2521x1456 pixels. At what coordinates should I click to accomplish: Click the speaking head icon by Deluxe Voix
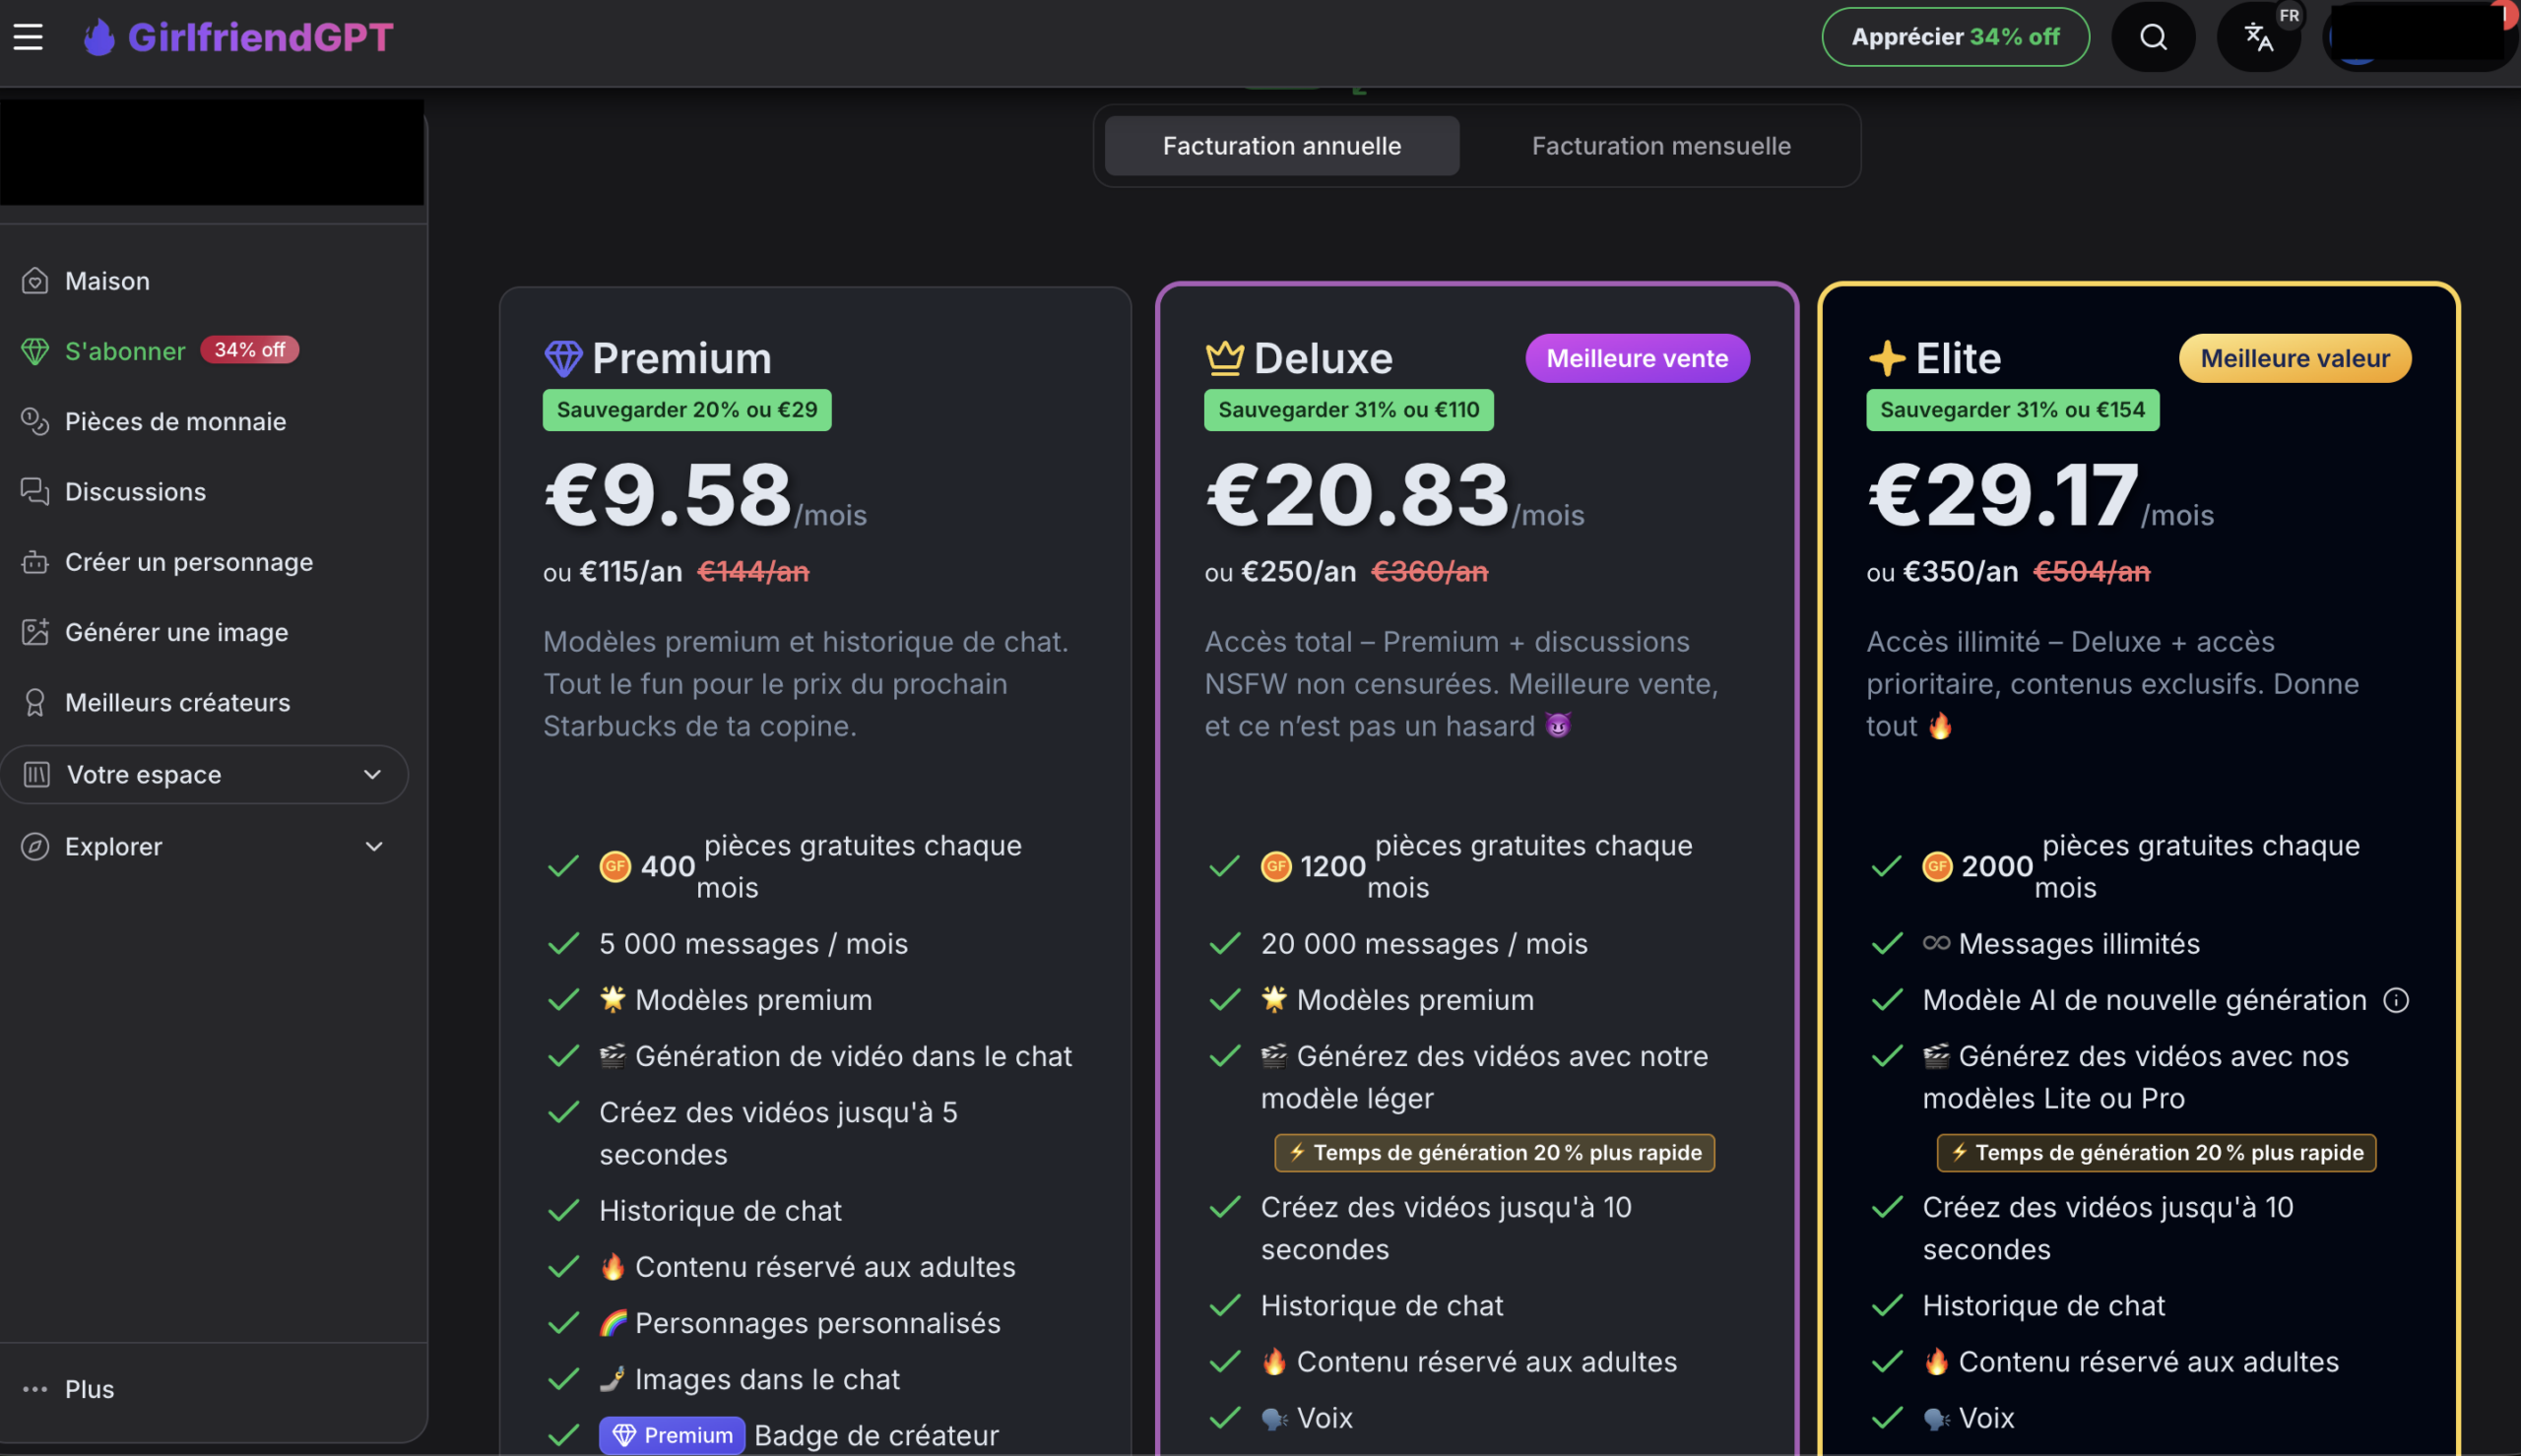(1274, 1418)
